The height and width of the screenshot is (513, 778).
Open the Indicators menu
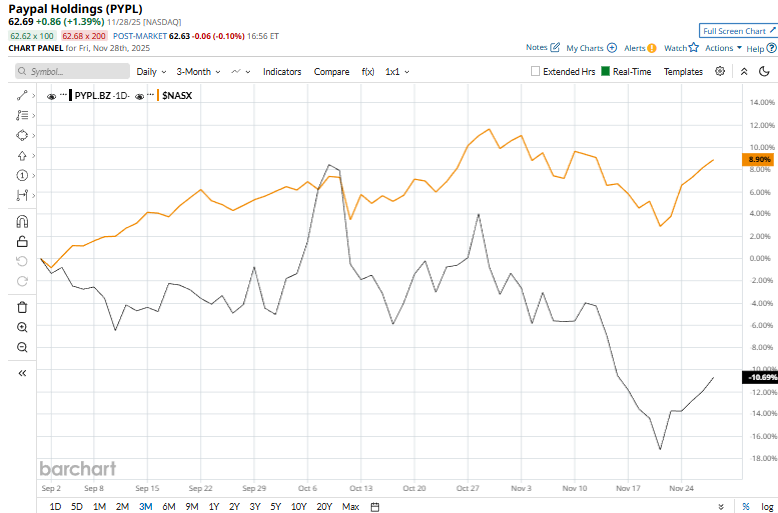(282, 71)
